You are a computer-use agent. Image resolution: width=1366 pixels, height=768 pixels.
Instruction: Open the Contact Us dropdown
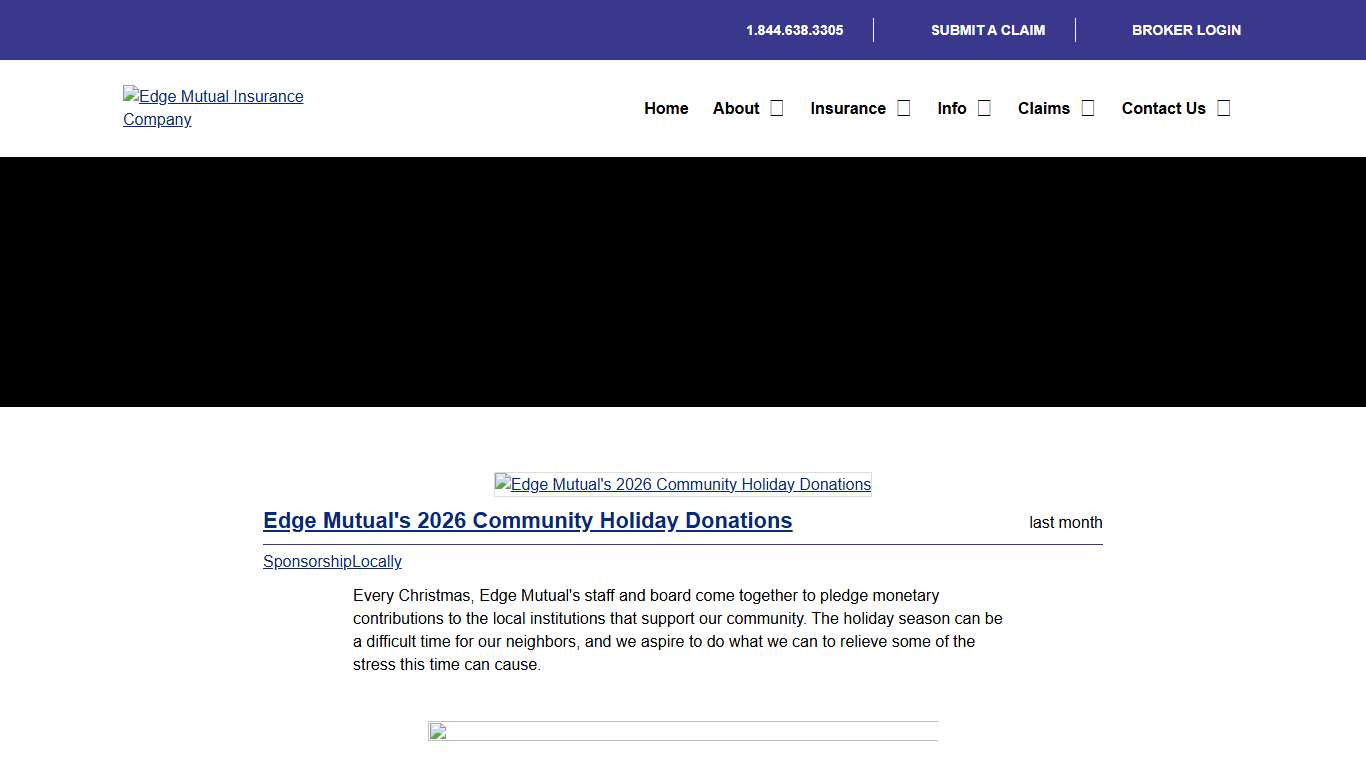[x=1223, y=107]
